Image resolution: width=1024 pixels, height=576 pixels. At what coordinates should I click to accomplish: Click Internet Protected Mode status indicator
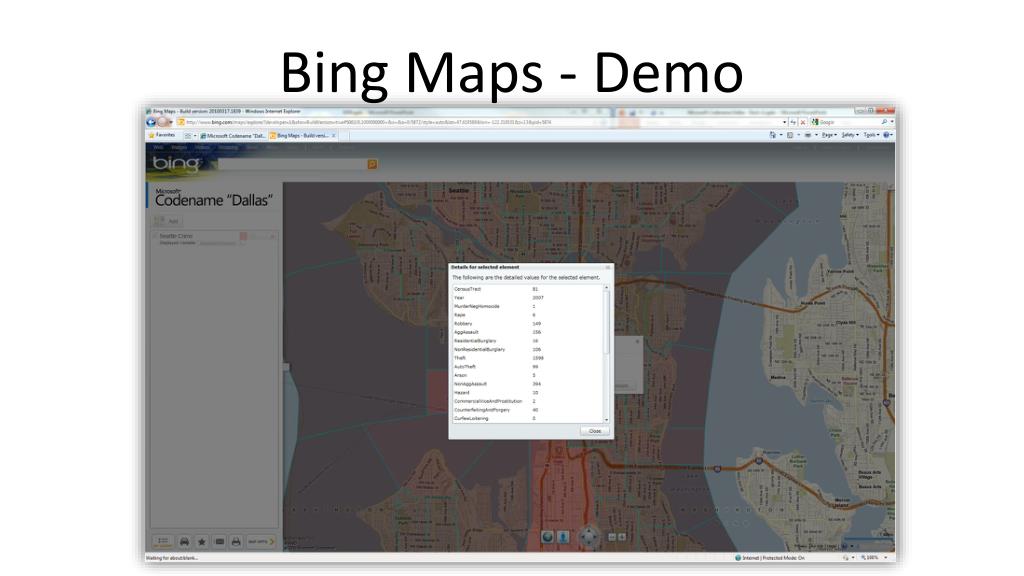pos(771,558)
